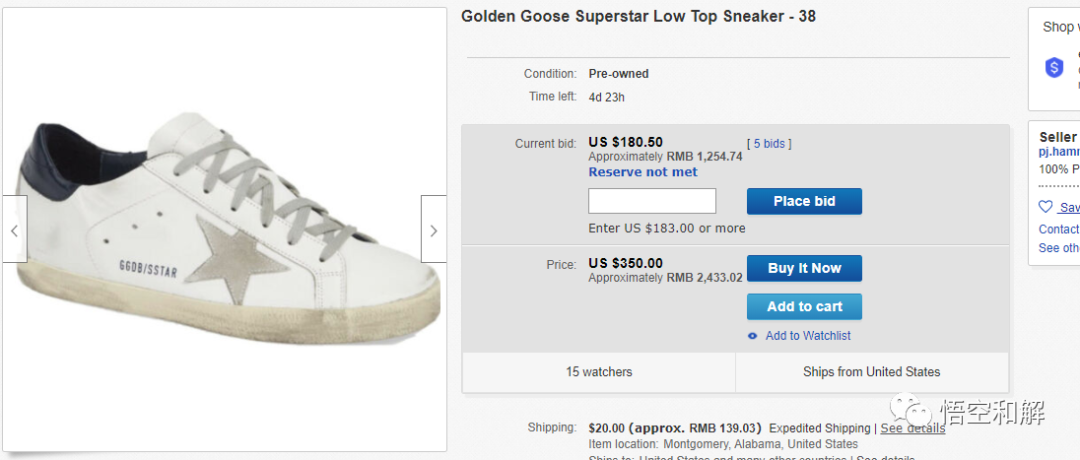The width and height of the screenshot is (1080, 460).
Task: Click the blue shield dollar icon
Action: 1054,67
